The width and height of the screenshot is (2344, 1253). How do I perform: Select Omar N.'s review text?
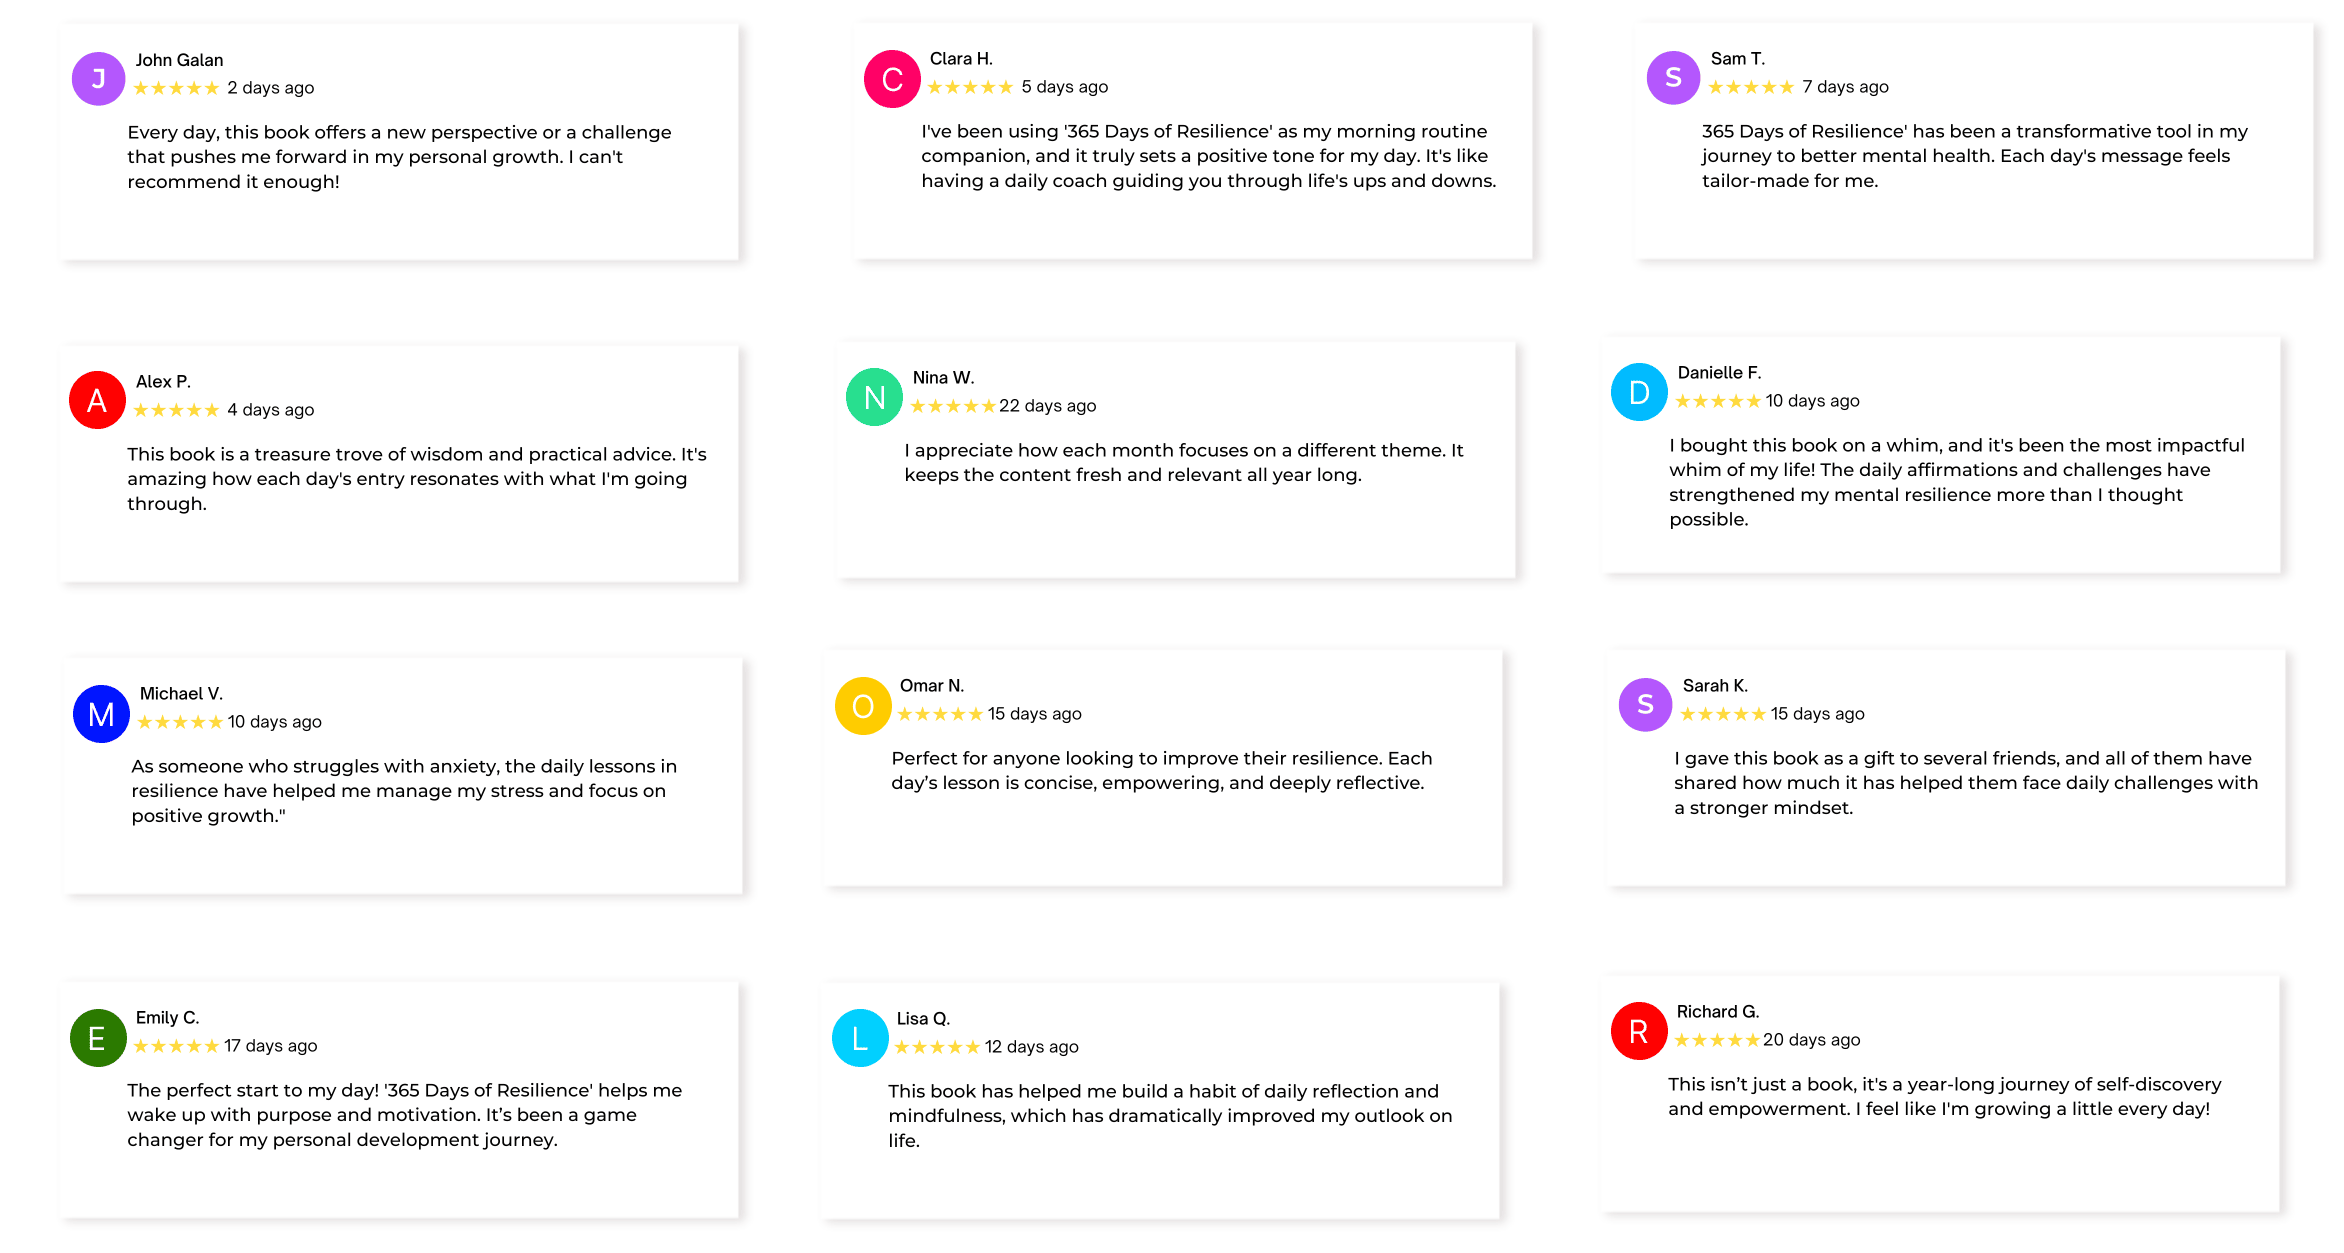pyautogui.click(x=1161, y=771)
